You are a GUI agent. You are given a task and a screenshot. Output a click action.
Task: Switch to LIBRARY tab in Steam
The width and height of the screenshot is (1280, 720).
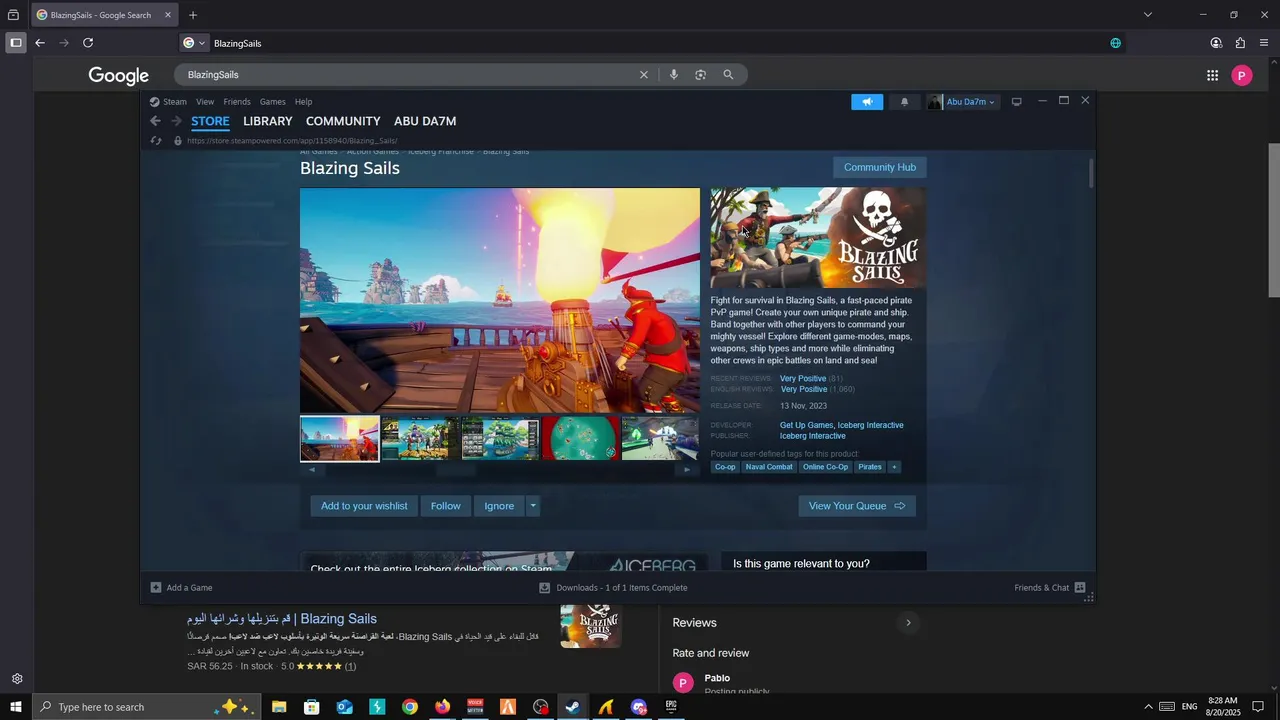coord(268,121)
